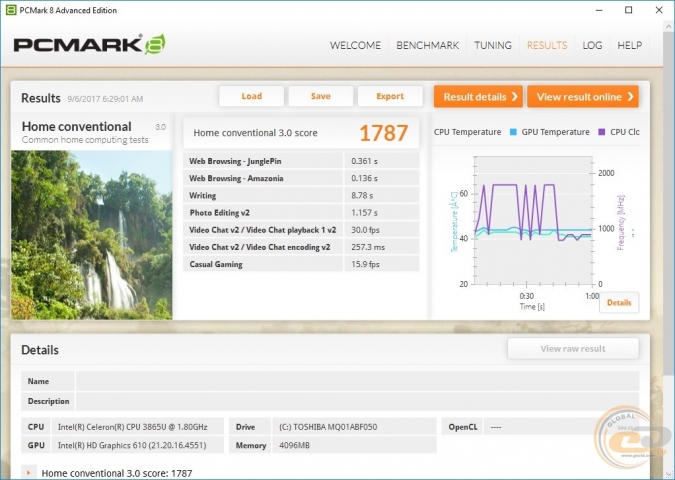Select the RESULTS tab

[547, 45]
